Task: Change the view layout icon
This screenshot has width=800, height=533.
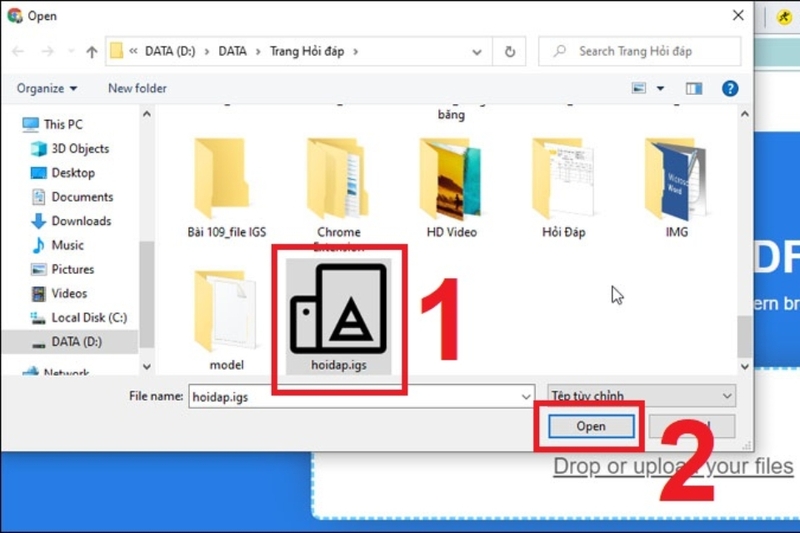Action: point(639,88)
